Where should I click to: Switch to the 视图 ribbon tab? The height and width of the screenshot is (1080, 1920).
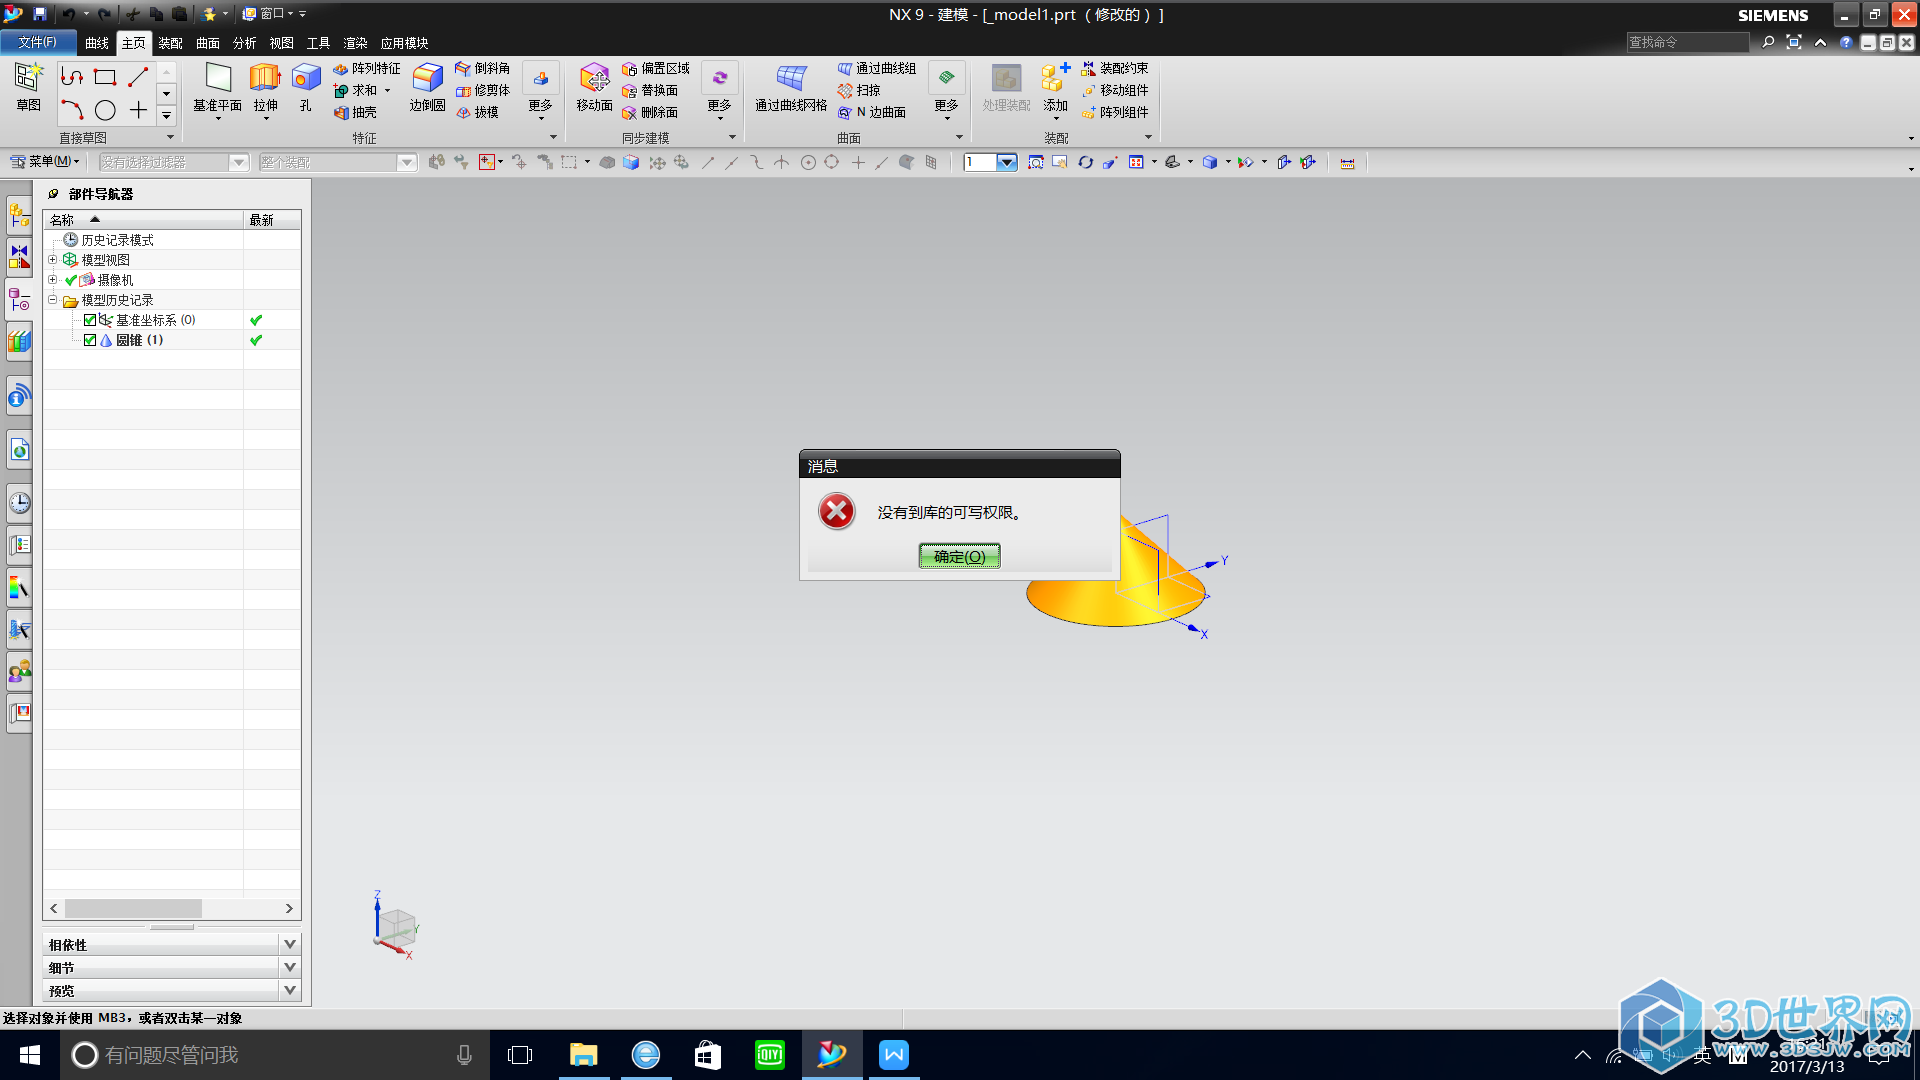(282, 43)
